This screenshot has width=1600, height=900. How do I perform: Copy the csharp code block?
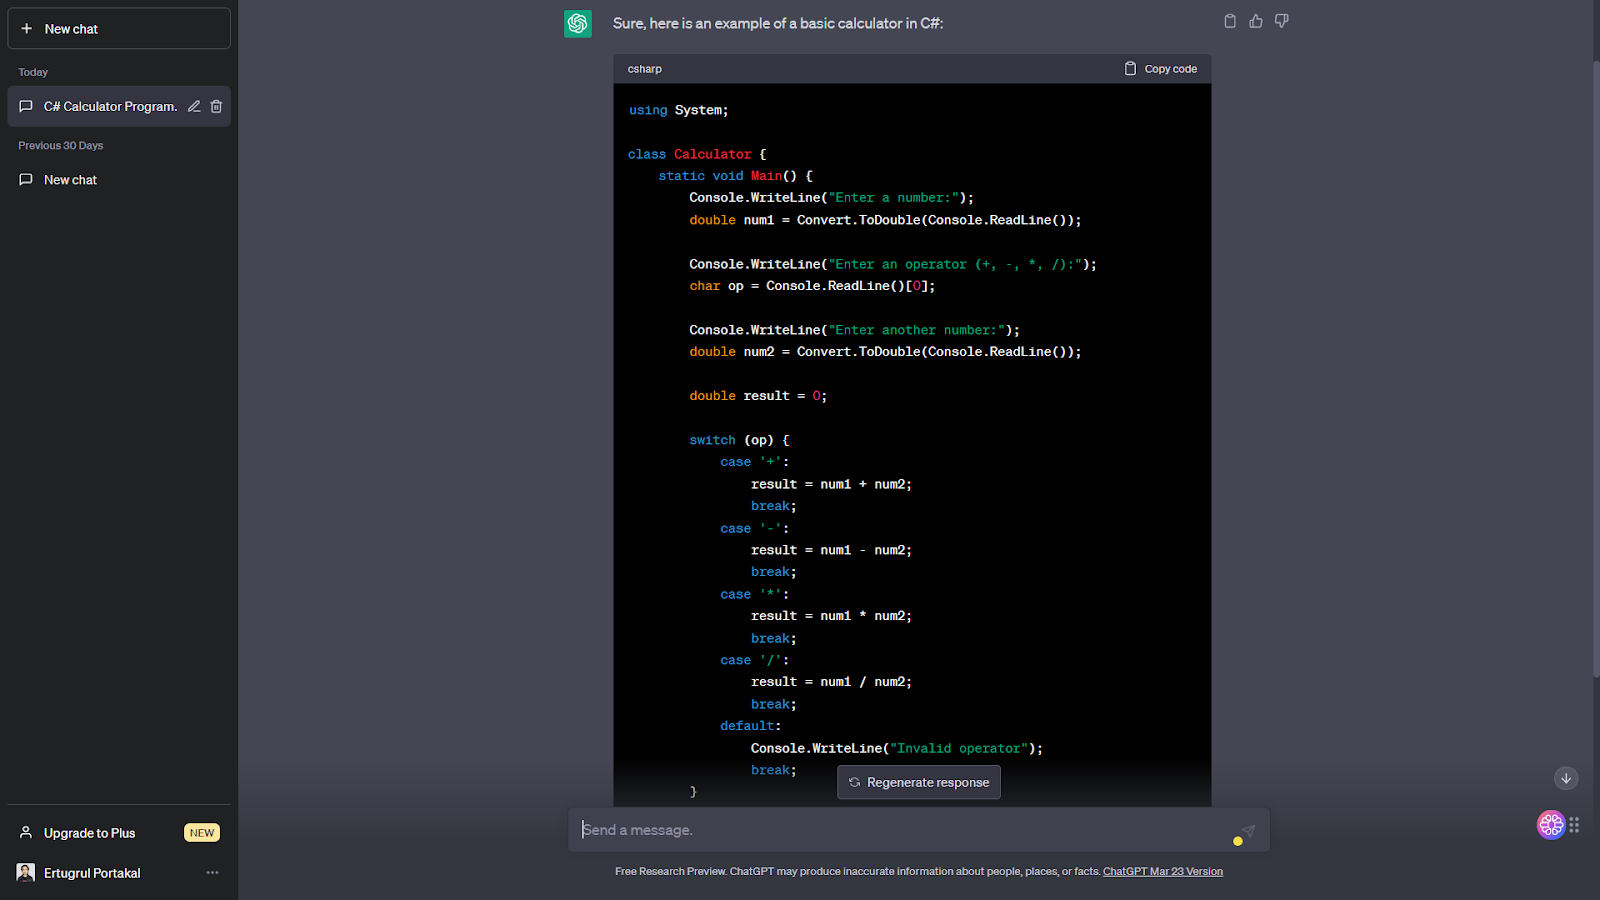1161,69
